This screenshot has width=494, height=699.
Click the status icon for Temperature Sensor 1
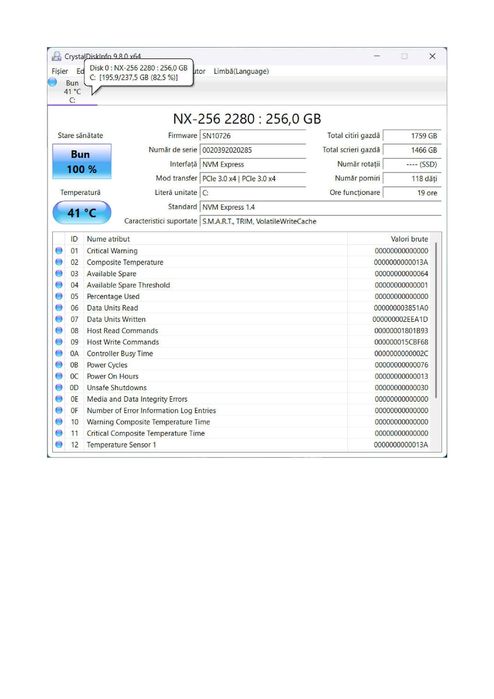tap(59, 444)
